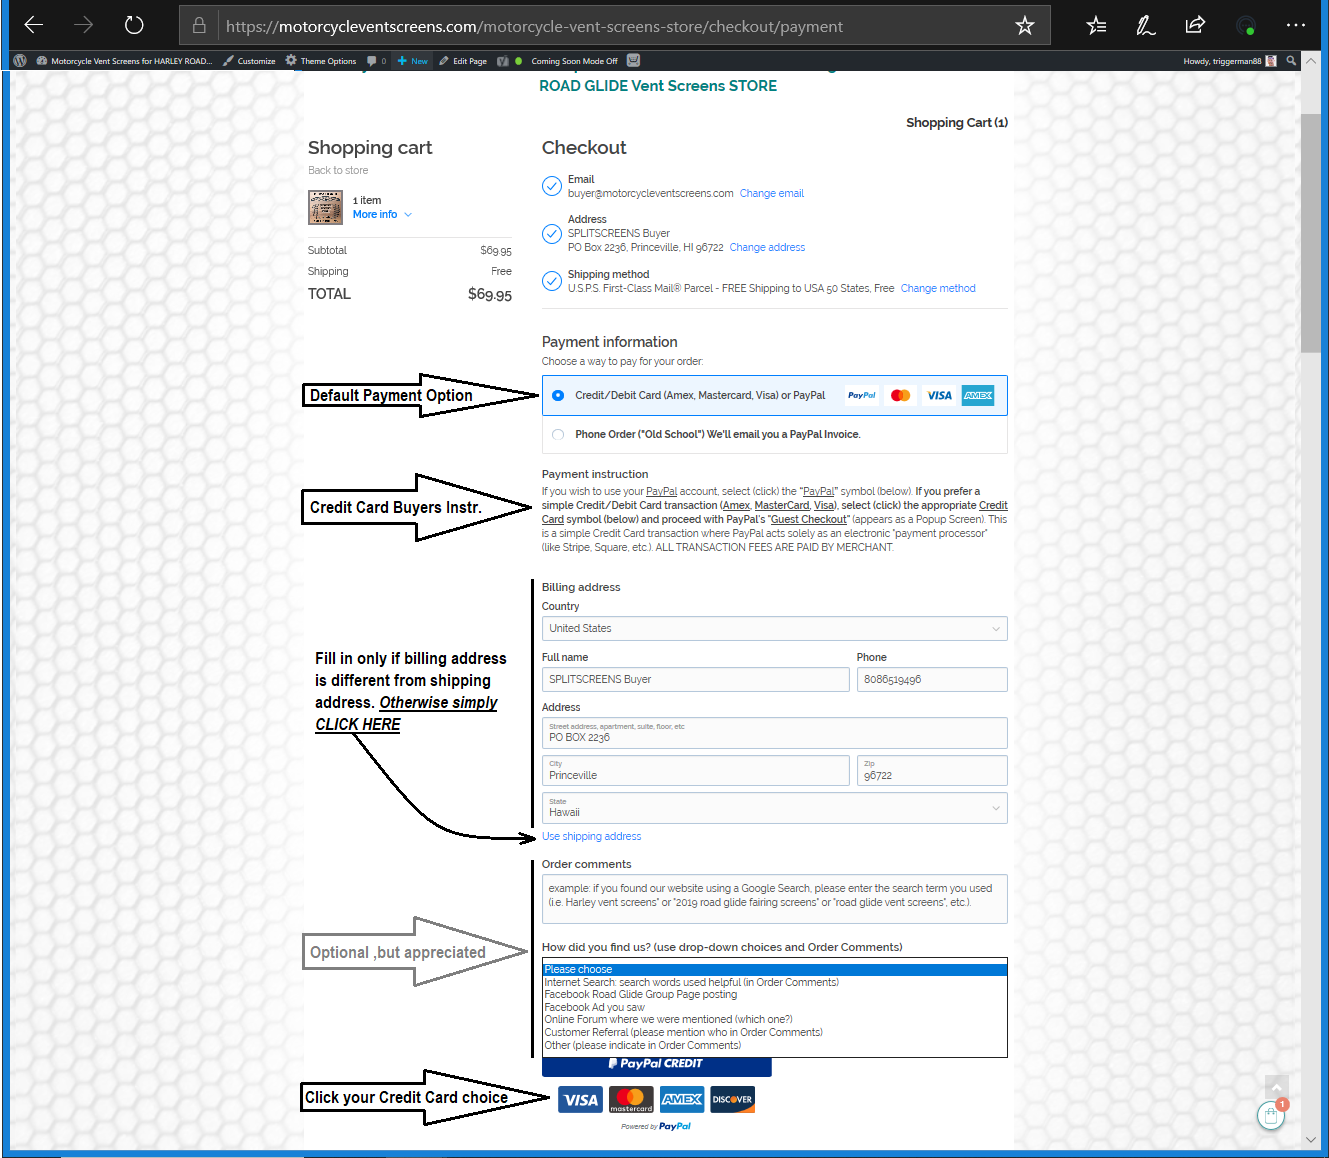Click the padlock site security icon
Viewport: 1329px width, 1158px height.
(199, 26)
